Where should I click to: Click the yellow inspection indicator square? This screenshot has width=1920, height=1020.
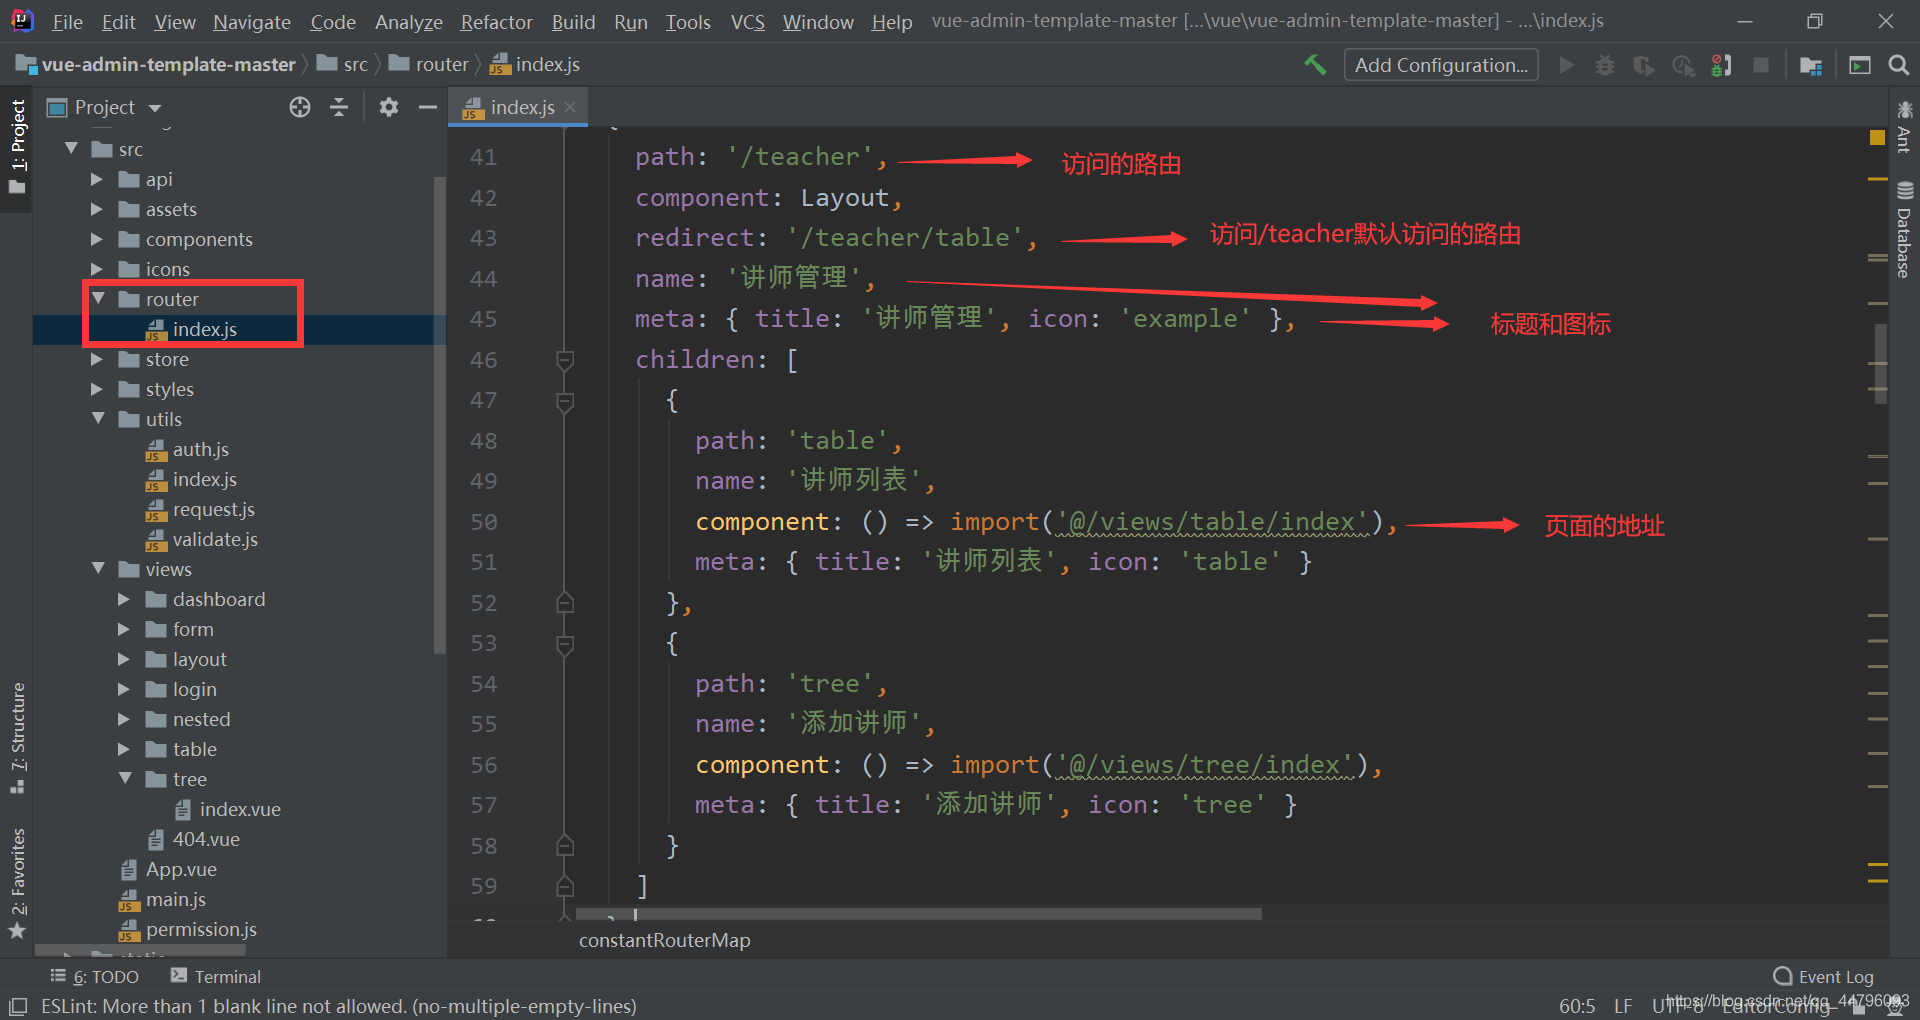click(x=1877, y=138)
